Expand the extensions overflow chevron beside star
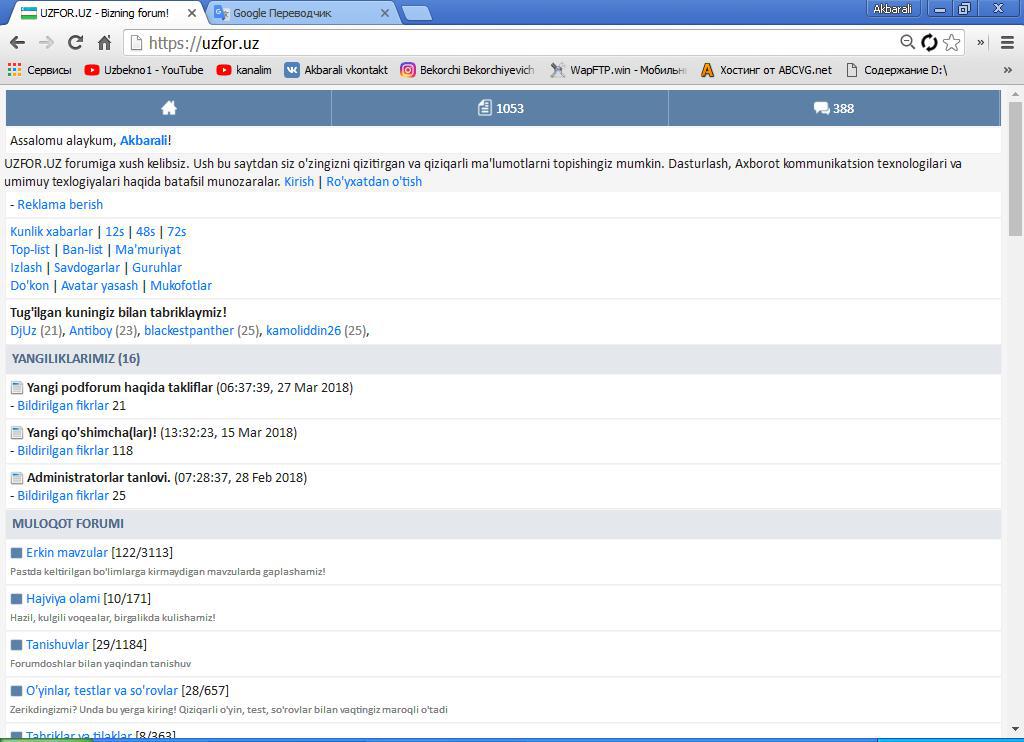Viewport: 1024px width, 742px height. tap(980, 42)
